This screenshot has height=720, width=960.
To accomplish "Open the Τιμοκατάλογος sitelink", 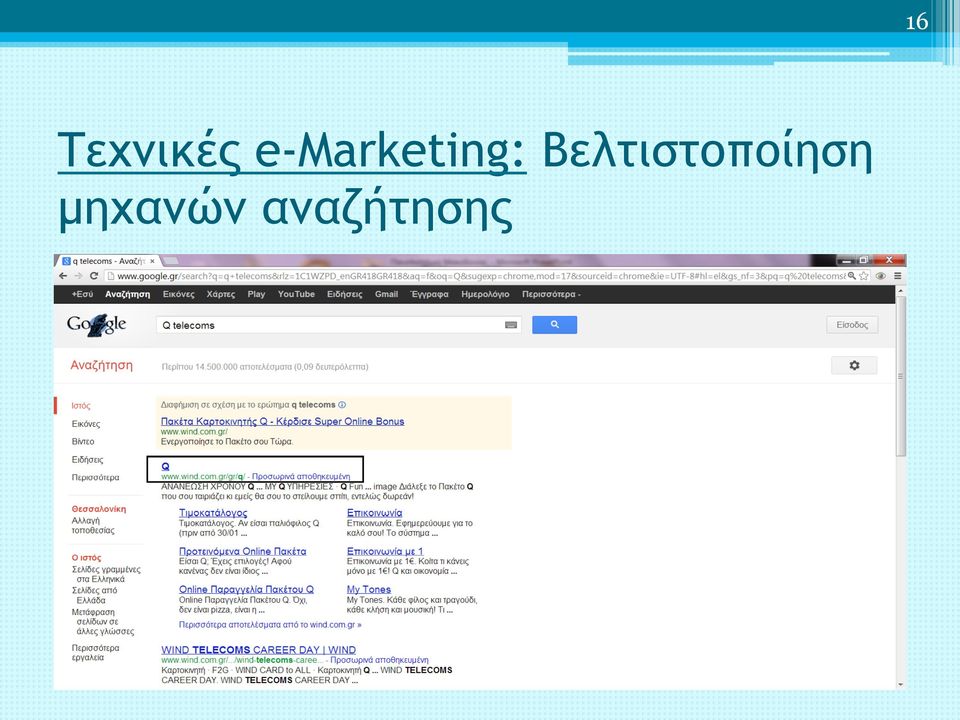I will pos(213,512).
